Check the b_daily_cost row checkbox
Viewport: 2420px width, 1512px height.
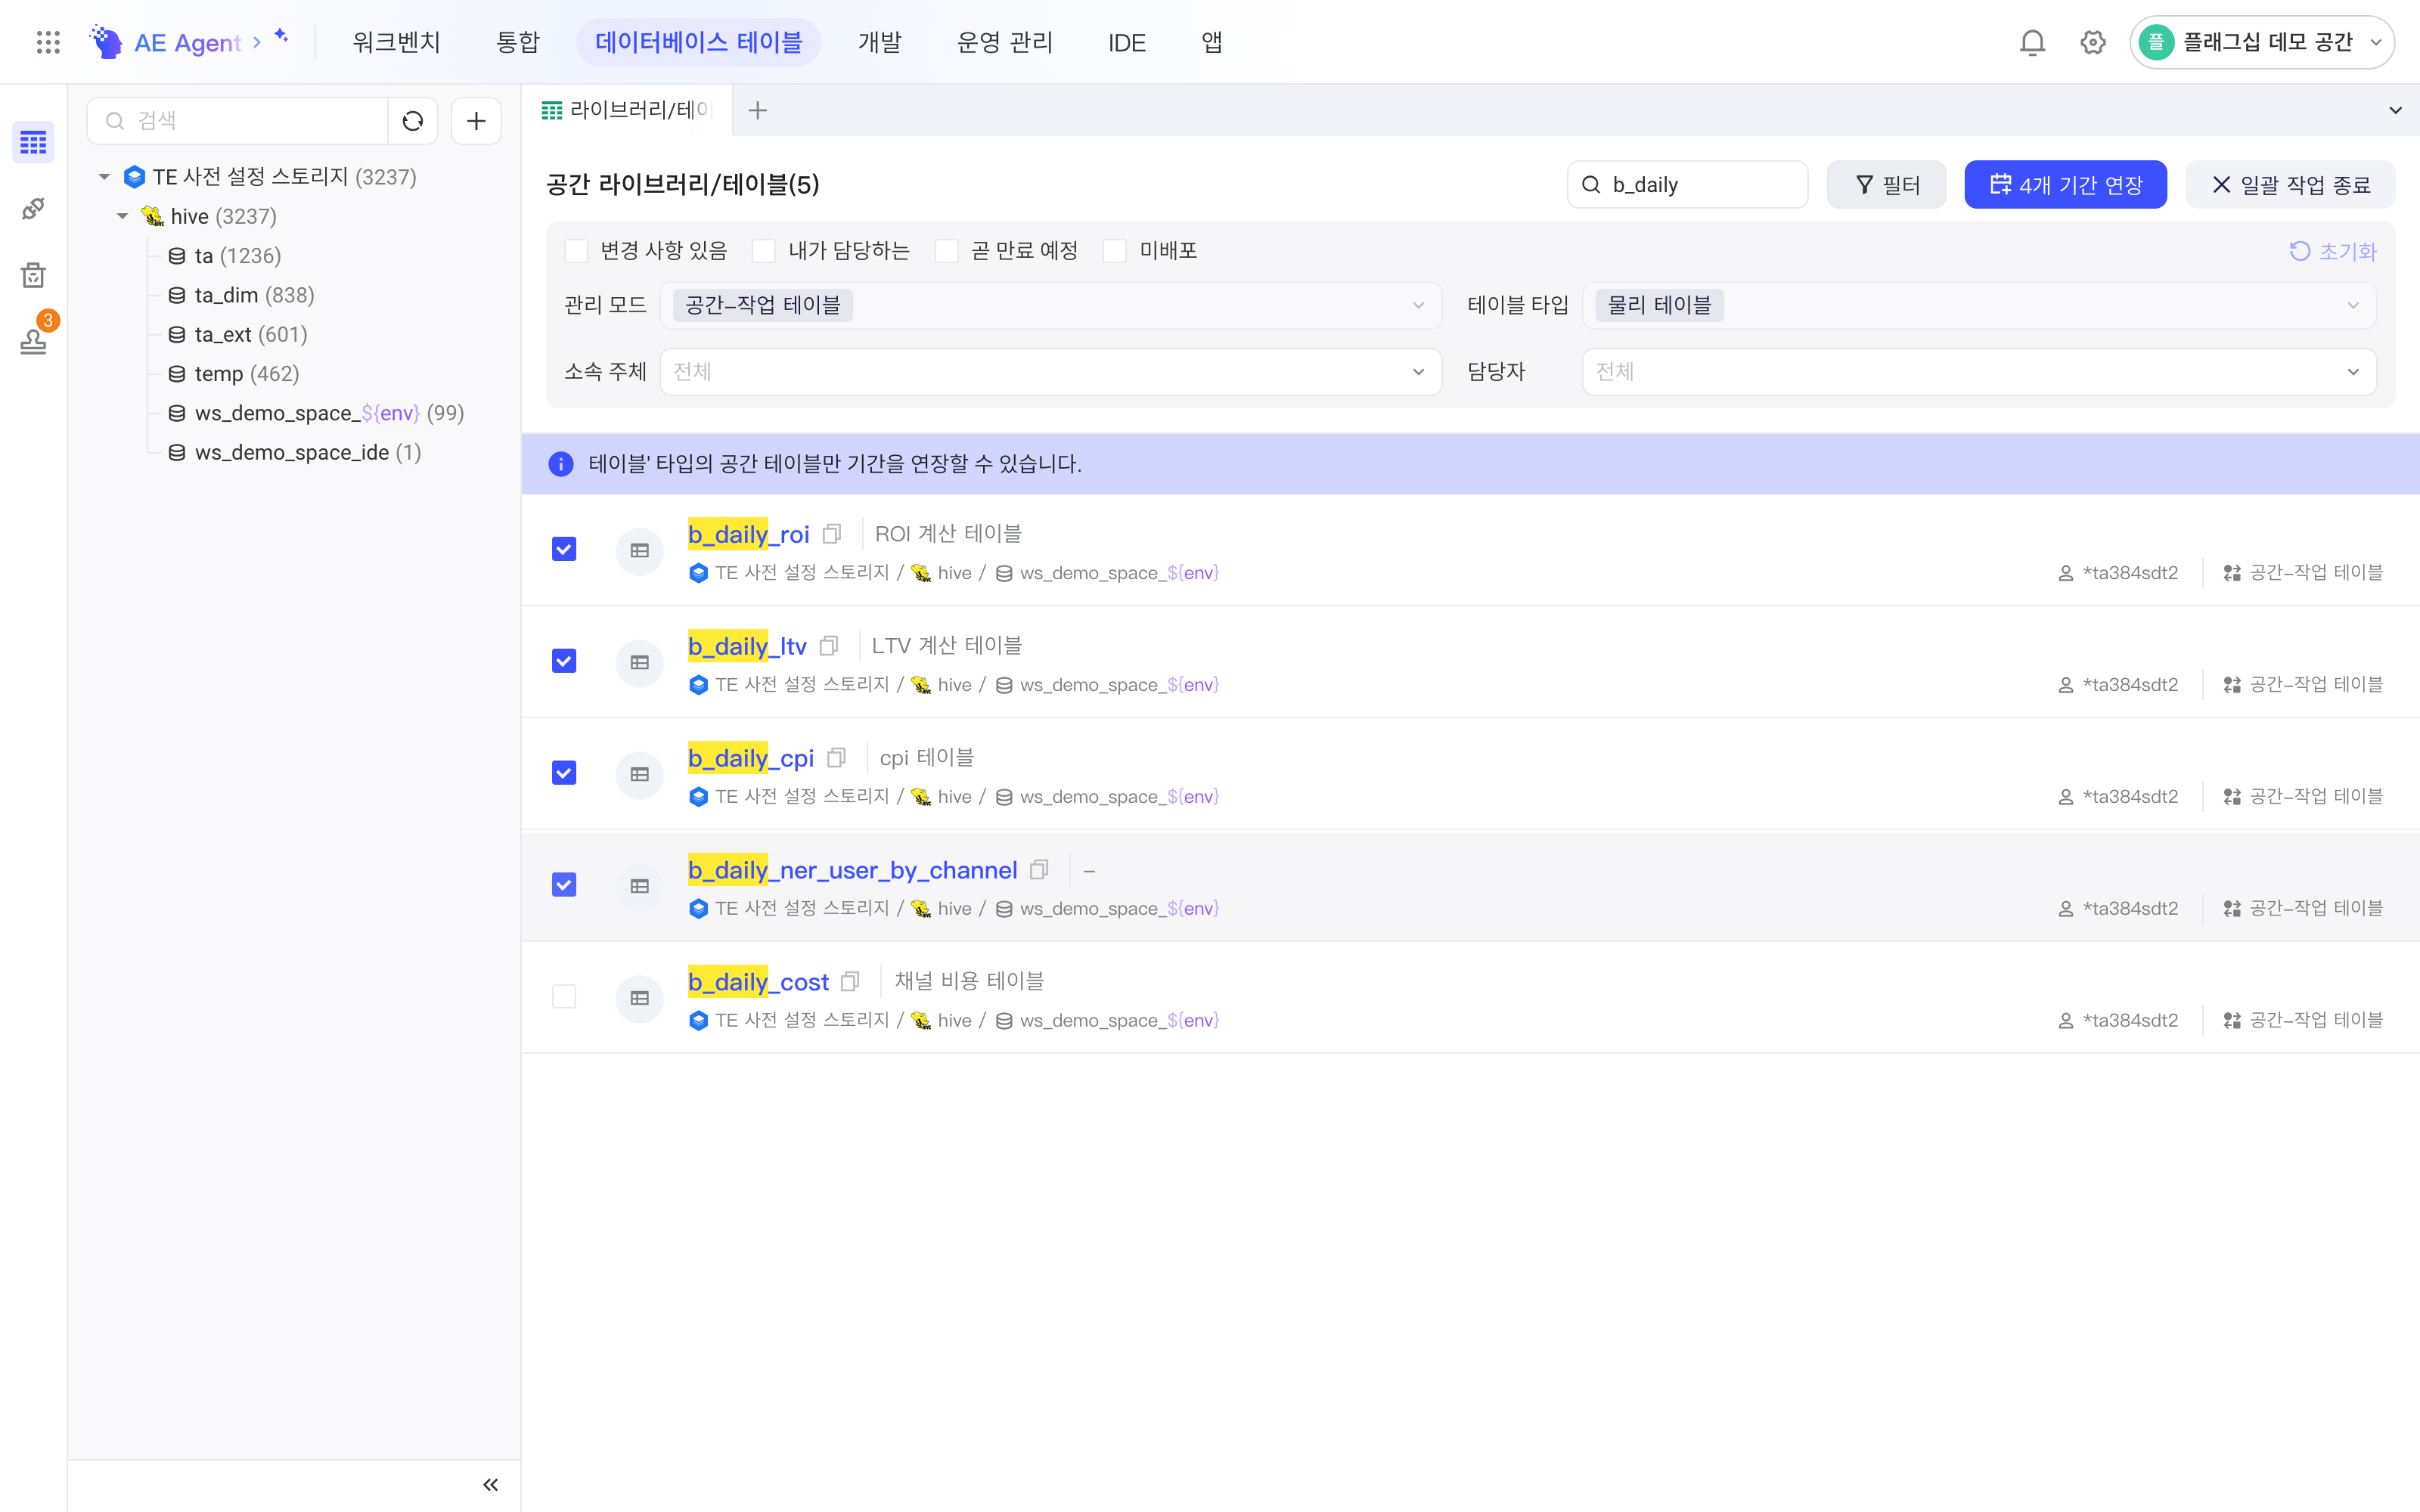564,997
